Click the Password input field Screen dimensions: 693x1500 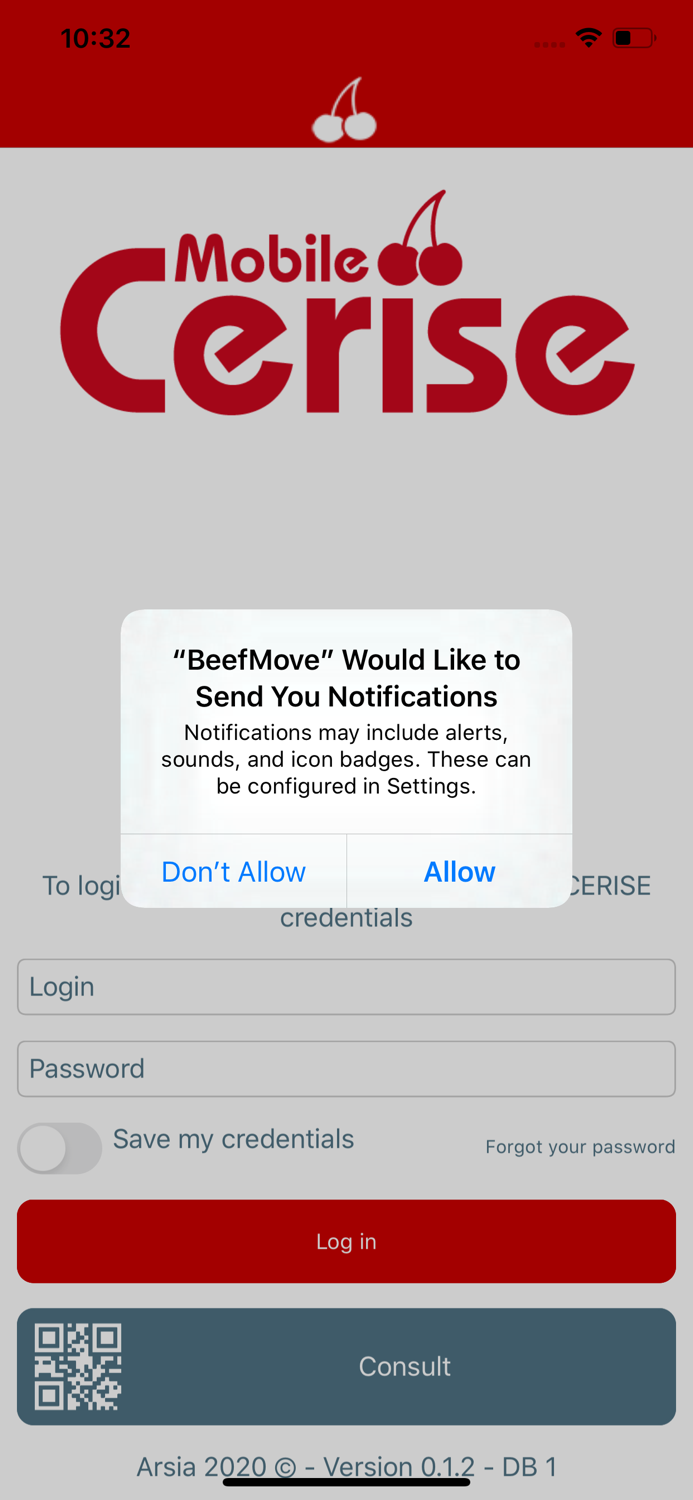[x=345, y=1069]
